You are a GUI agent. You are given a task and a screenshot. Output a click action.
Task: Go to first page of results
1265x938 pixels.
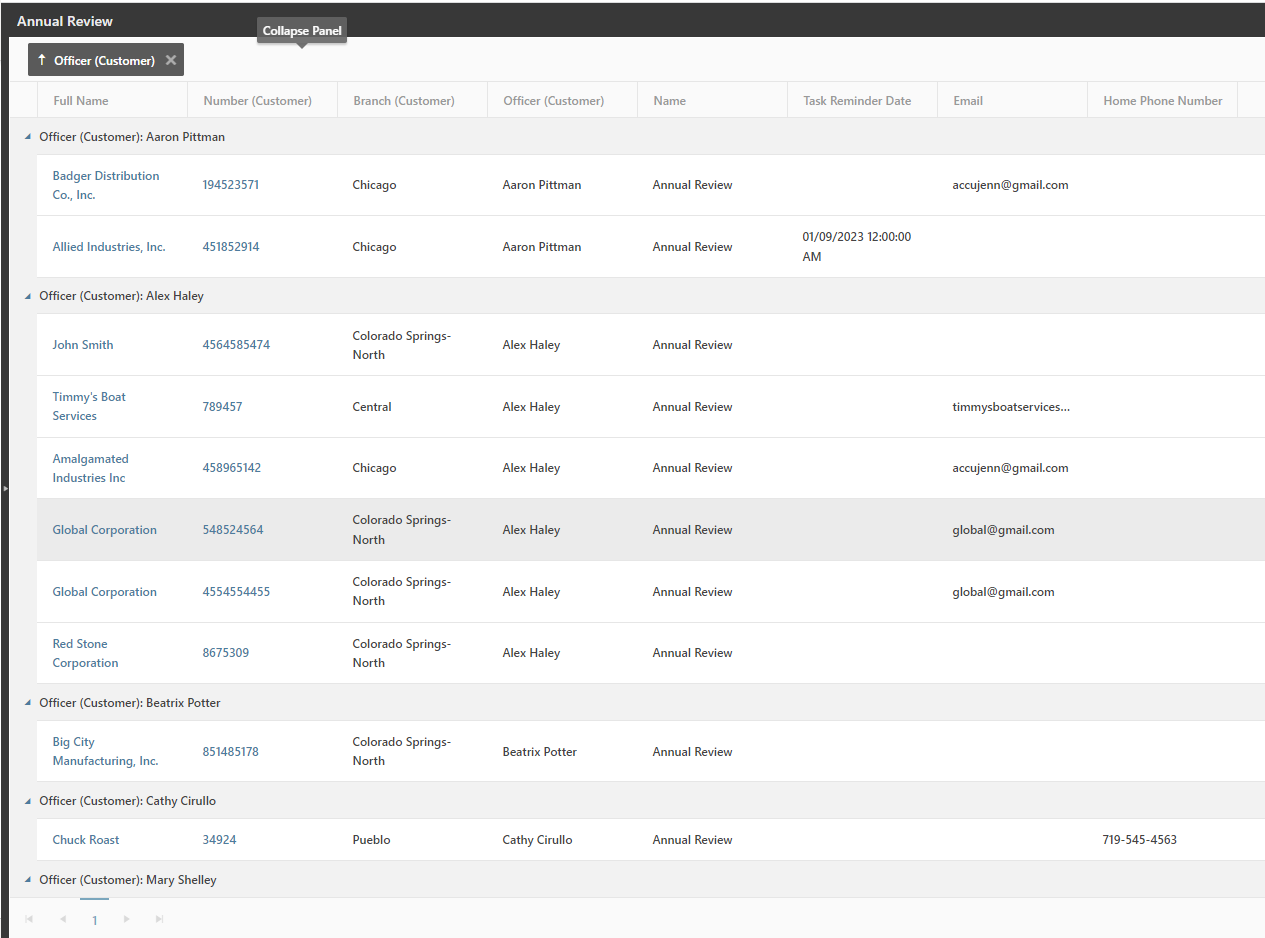(x=29, y=919)
